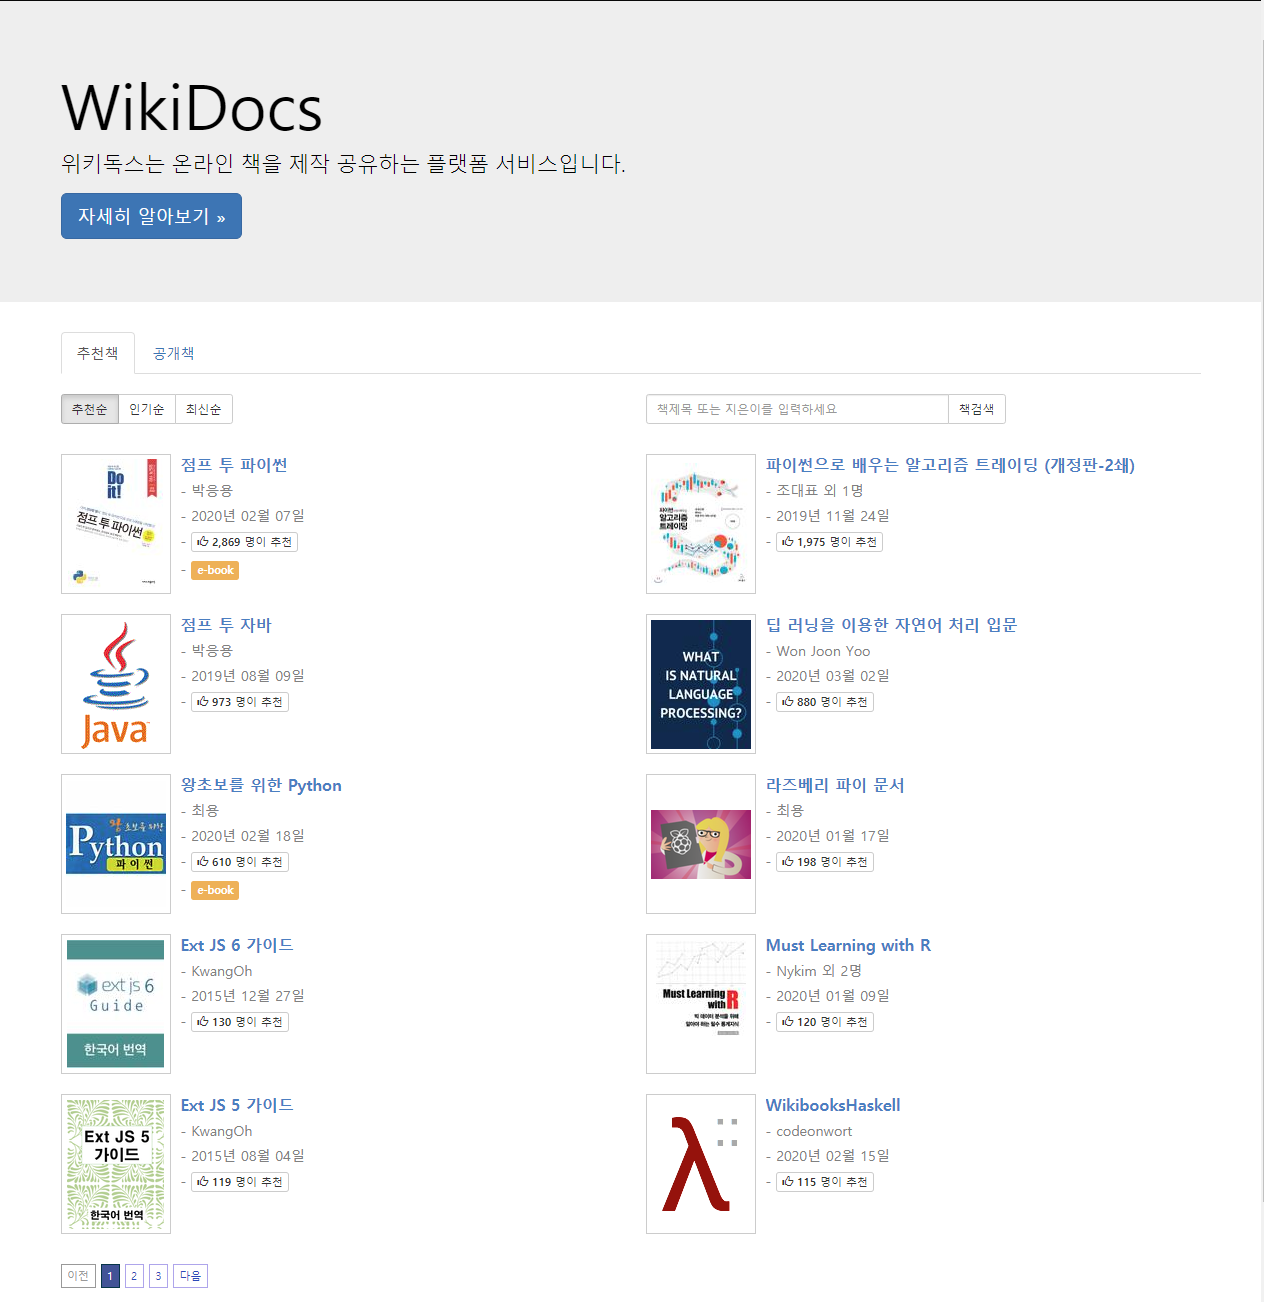Focus the book title search field
The width and height of the screenshot is (1264, 1302).
[797, 409]
